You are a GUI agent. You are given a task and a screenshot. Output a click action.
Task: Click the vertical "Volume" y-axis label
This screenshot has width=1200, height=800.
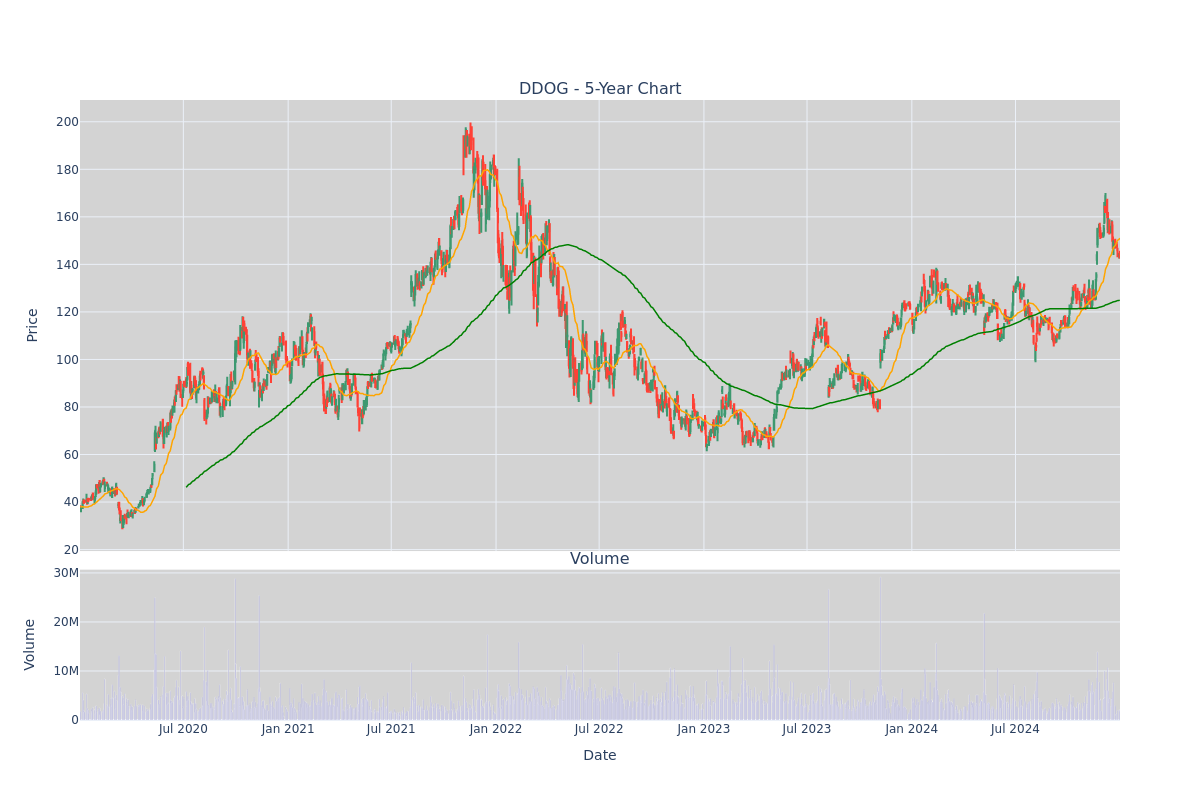31,644
